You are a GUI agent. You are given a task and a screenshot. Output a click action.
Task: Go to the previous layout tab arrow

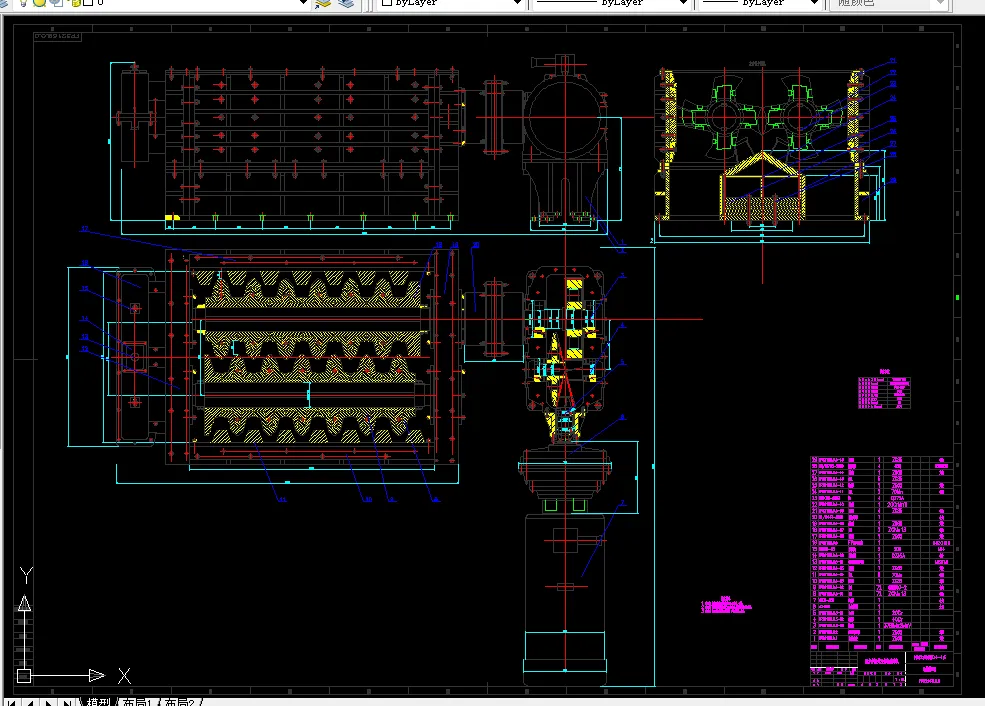tap(30, 702)
